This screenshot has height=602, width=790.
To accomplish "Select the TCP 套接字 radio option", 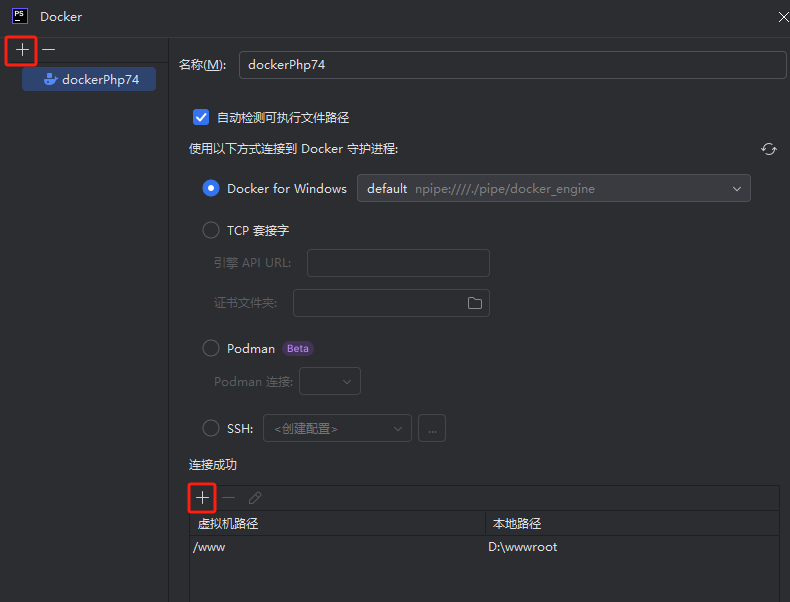I will point(211,230).
